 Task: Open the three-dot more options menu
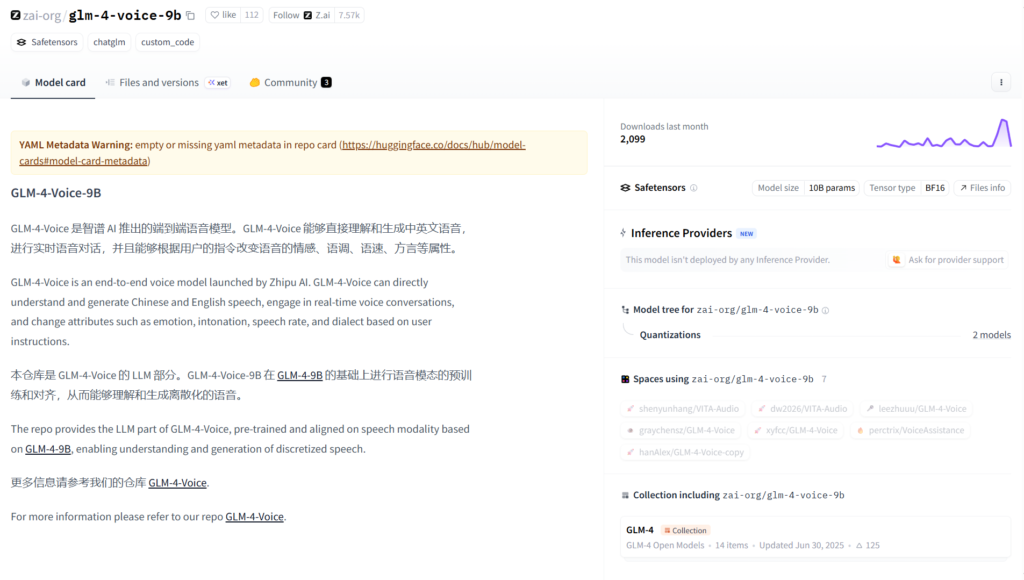pyautogui.click(x=1000, y=83)
